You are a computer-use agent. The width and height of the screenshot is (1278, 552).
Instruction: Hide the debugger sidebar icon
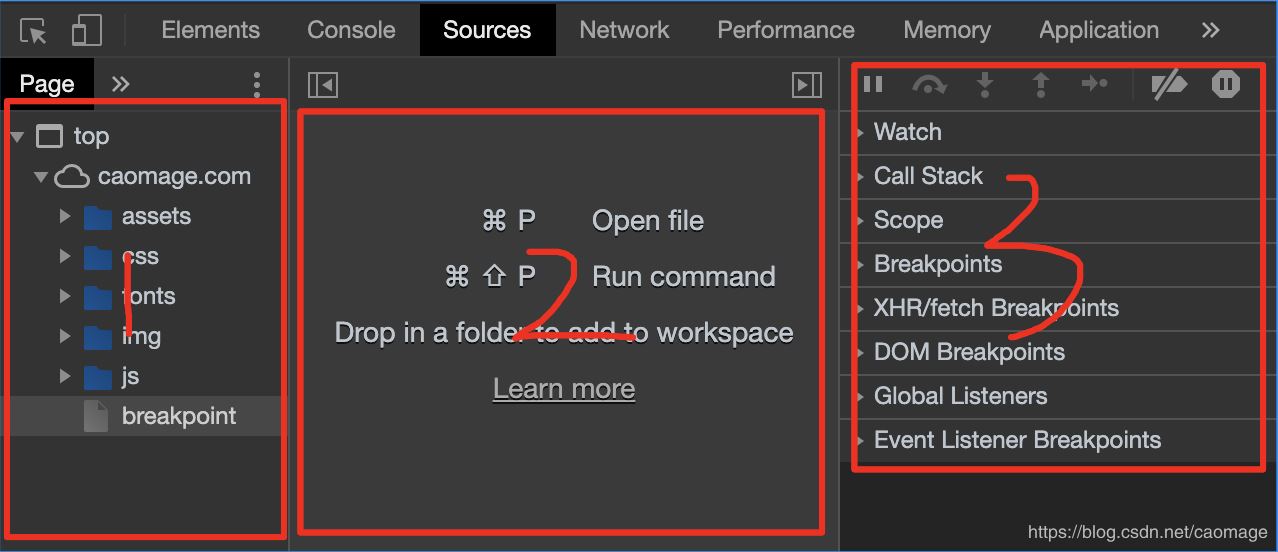point(807,85)
